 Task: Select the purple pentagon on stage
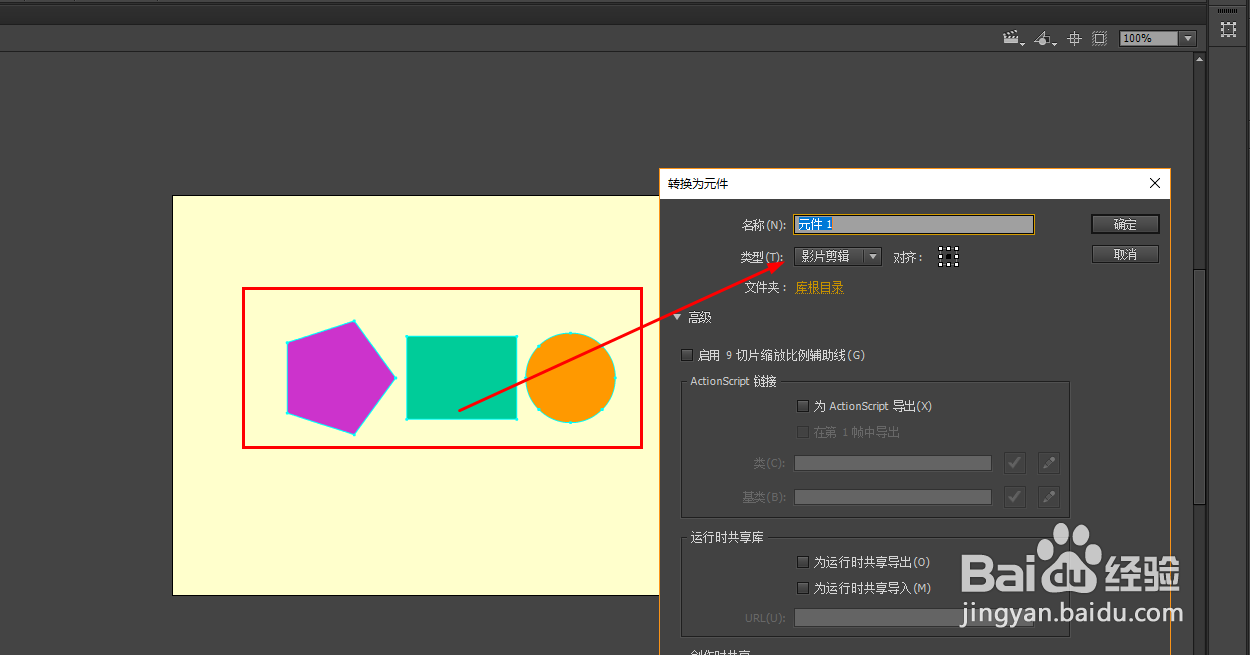coord(340,378)
